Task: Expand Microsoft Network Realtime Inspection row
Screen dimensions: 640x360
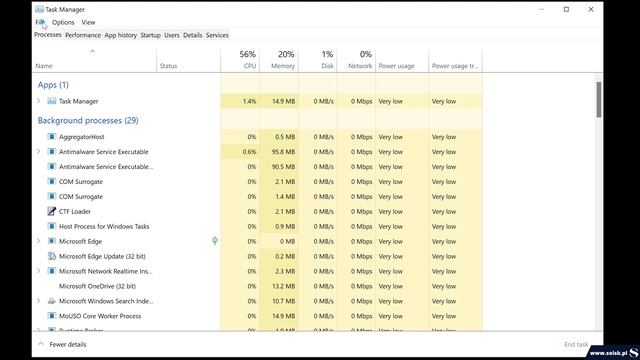Action: [39, 271]
